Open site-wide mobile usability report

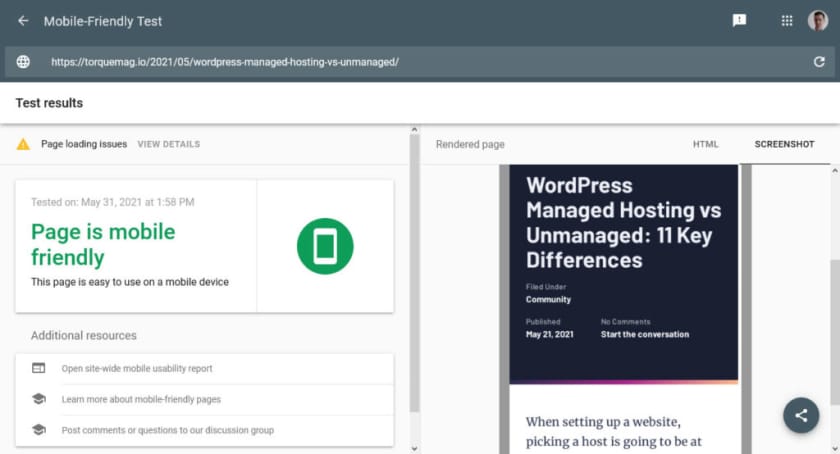[137, 368]
